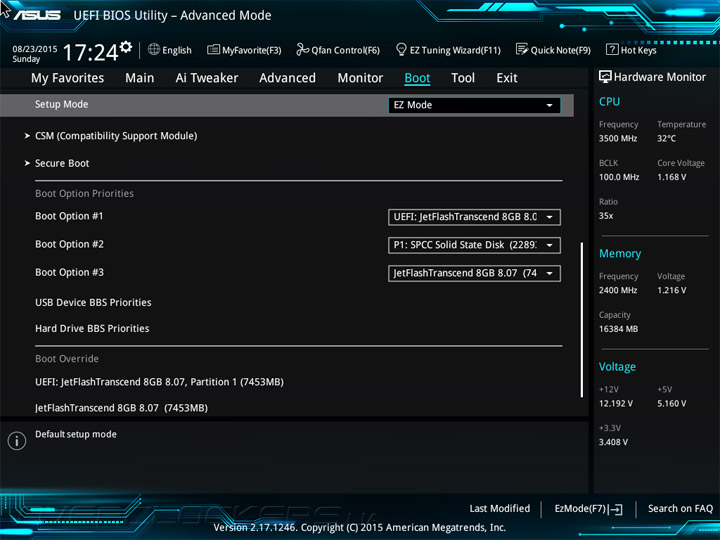Viewport: 720px width, 540px height.
Task: Open Hard Drive BBS Priorities
Action: coord(92,328)
